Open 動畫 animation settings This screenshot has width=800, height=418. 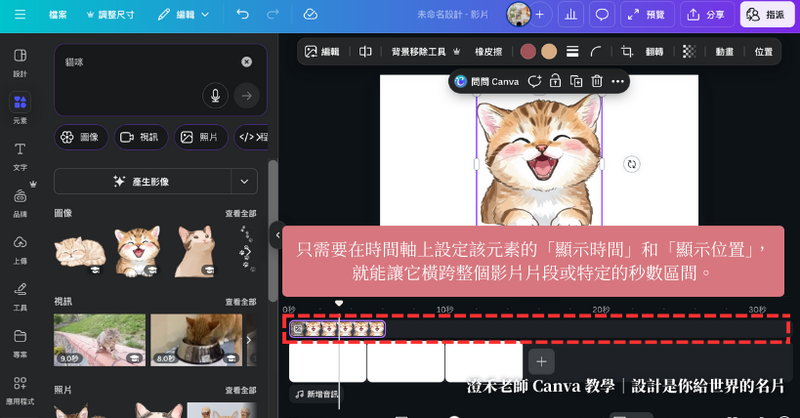tap(724, 52)
